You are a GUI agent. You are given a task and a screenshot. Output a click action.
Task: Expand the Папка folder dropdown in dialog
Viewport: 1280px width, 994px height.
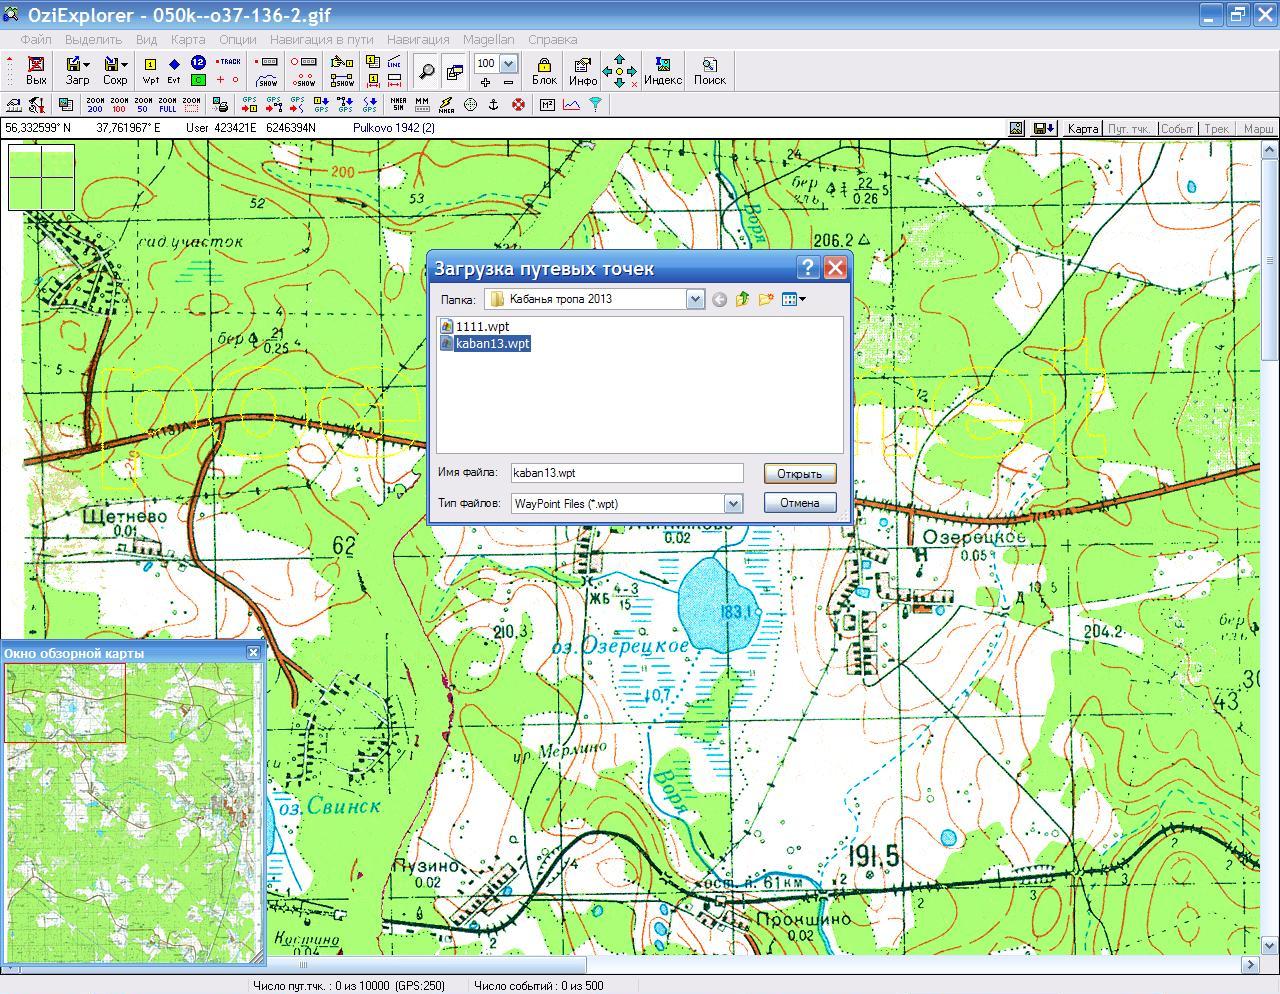(695, 299)
